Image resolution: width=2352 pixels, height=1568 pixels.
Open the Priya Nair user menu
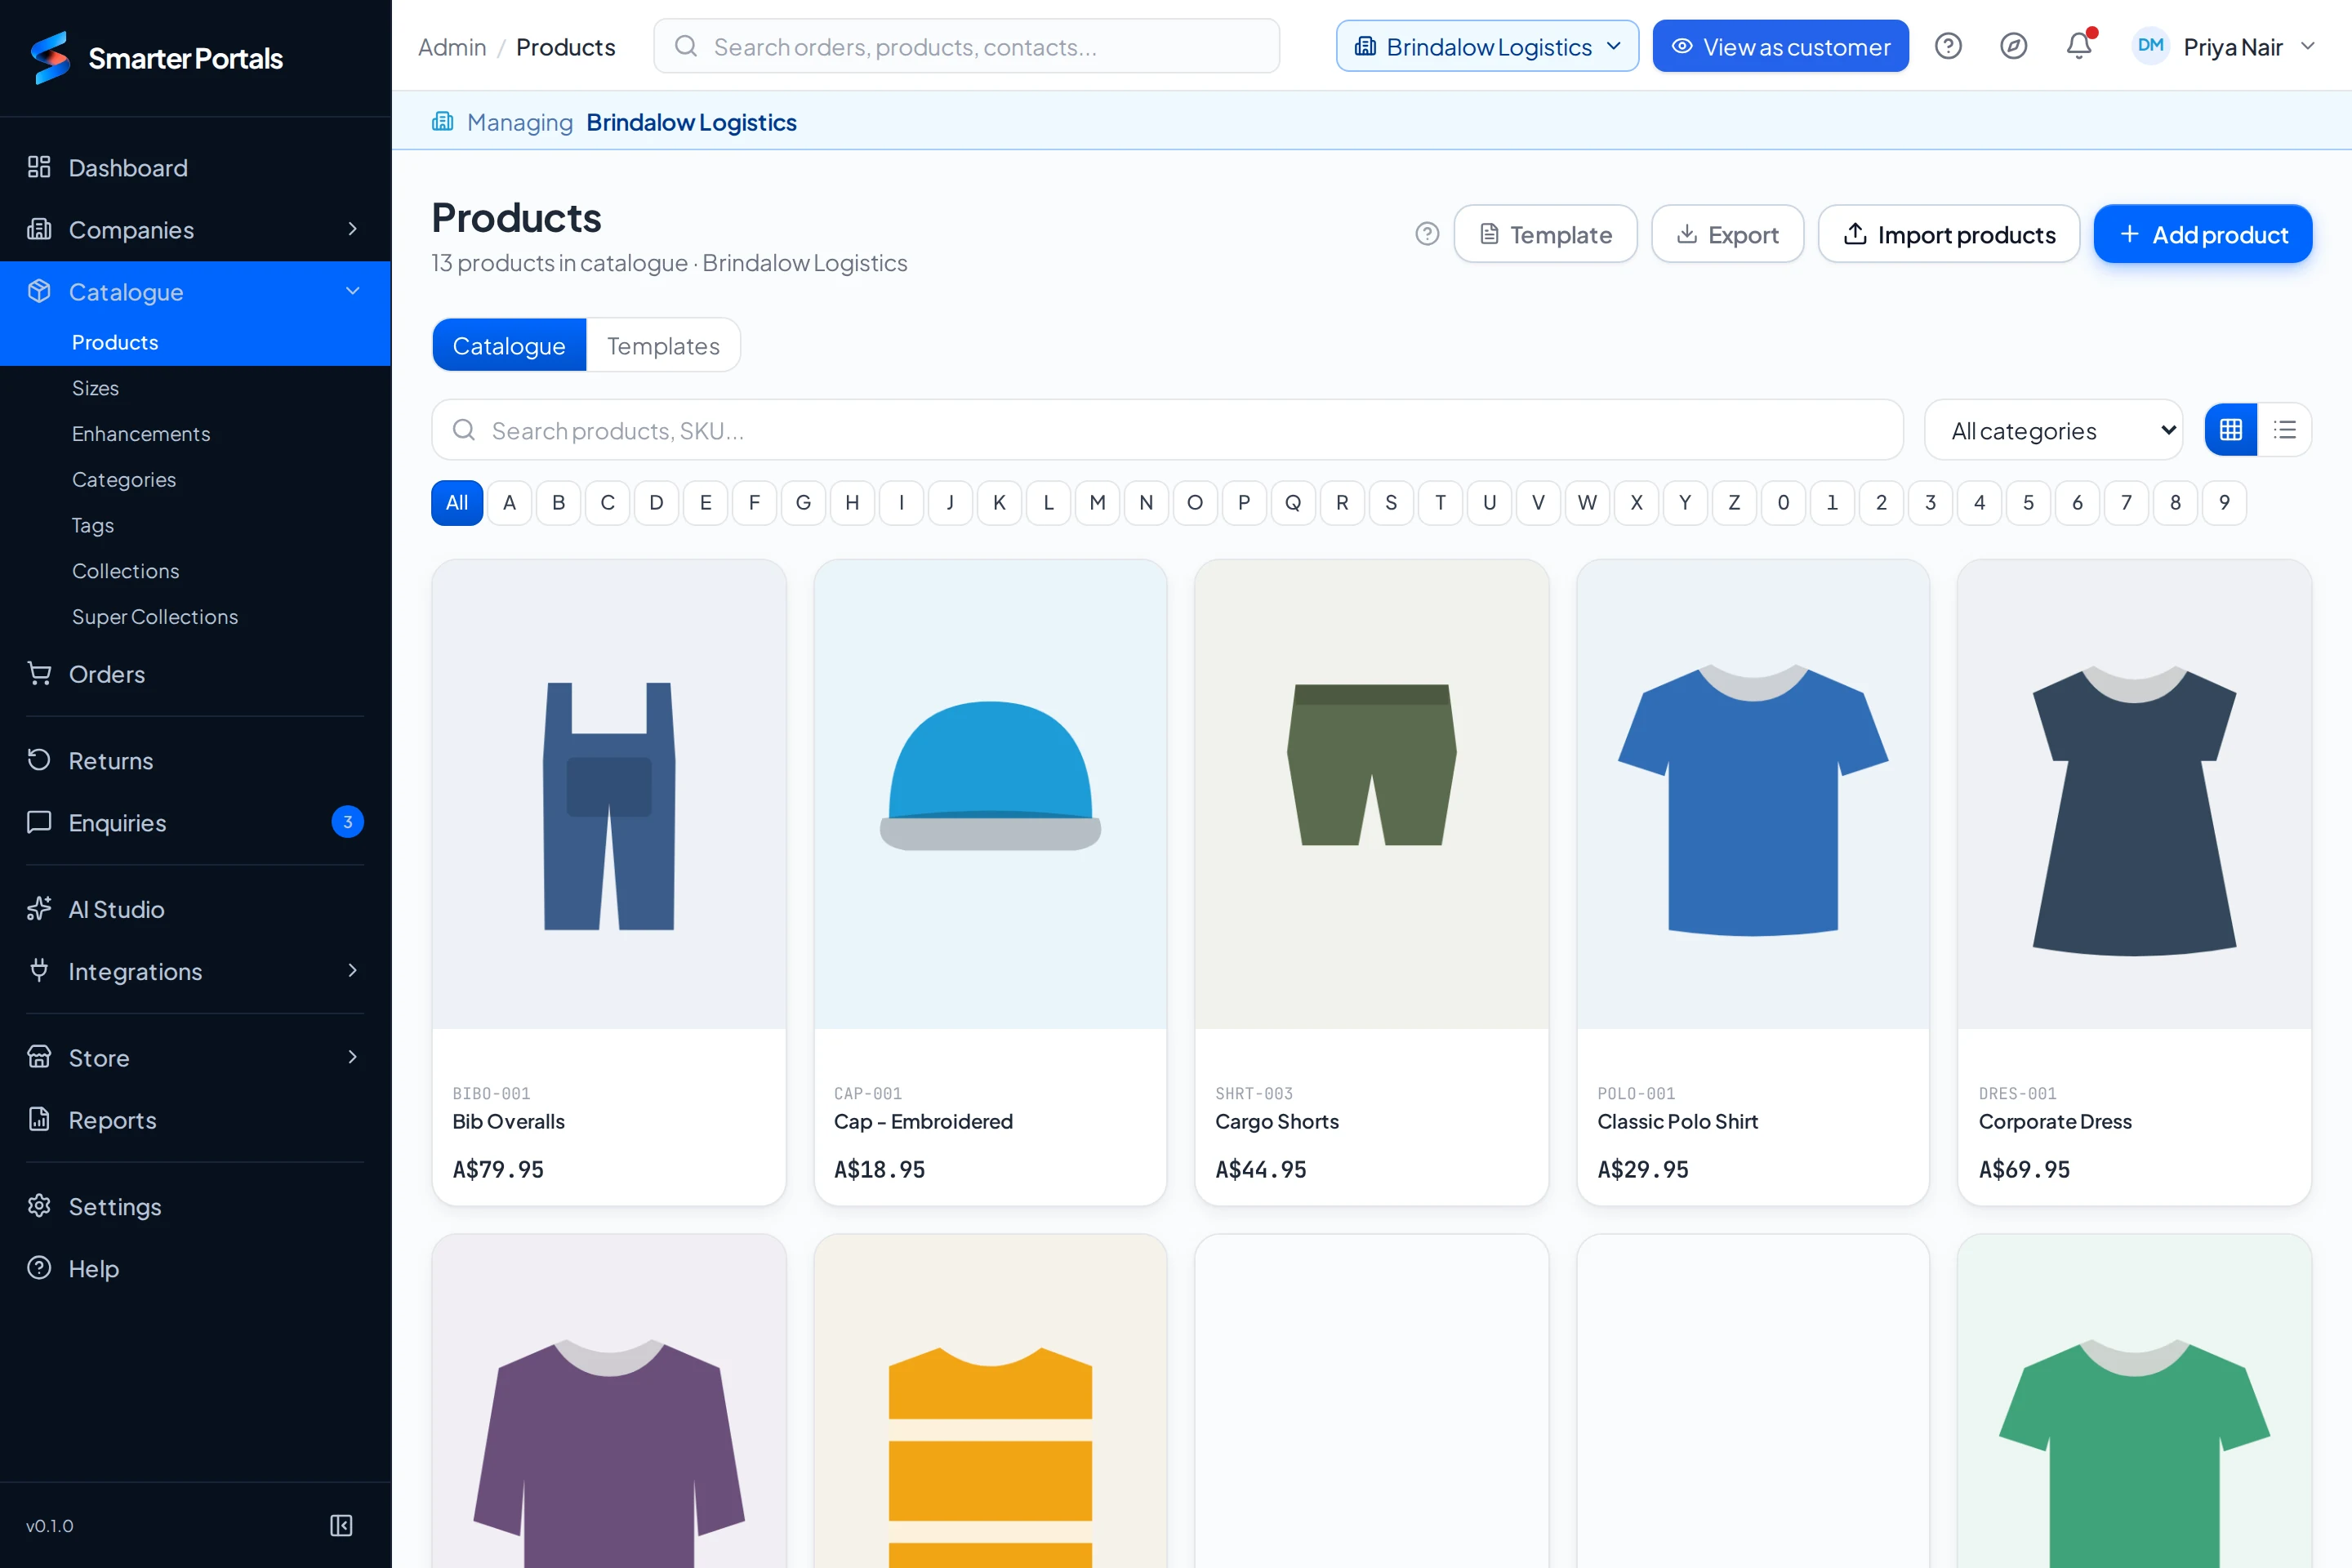[2224, 46]
